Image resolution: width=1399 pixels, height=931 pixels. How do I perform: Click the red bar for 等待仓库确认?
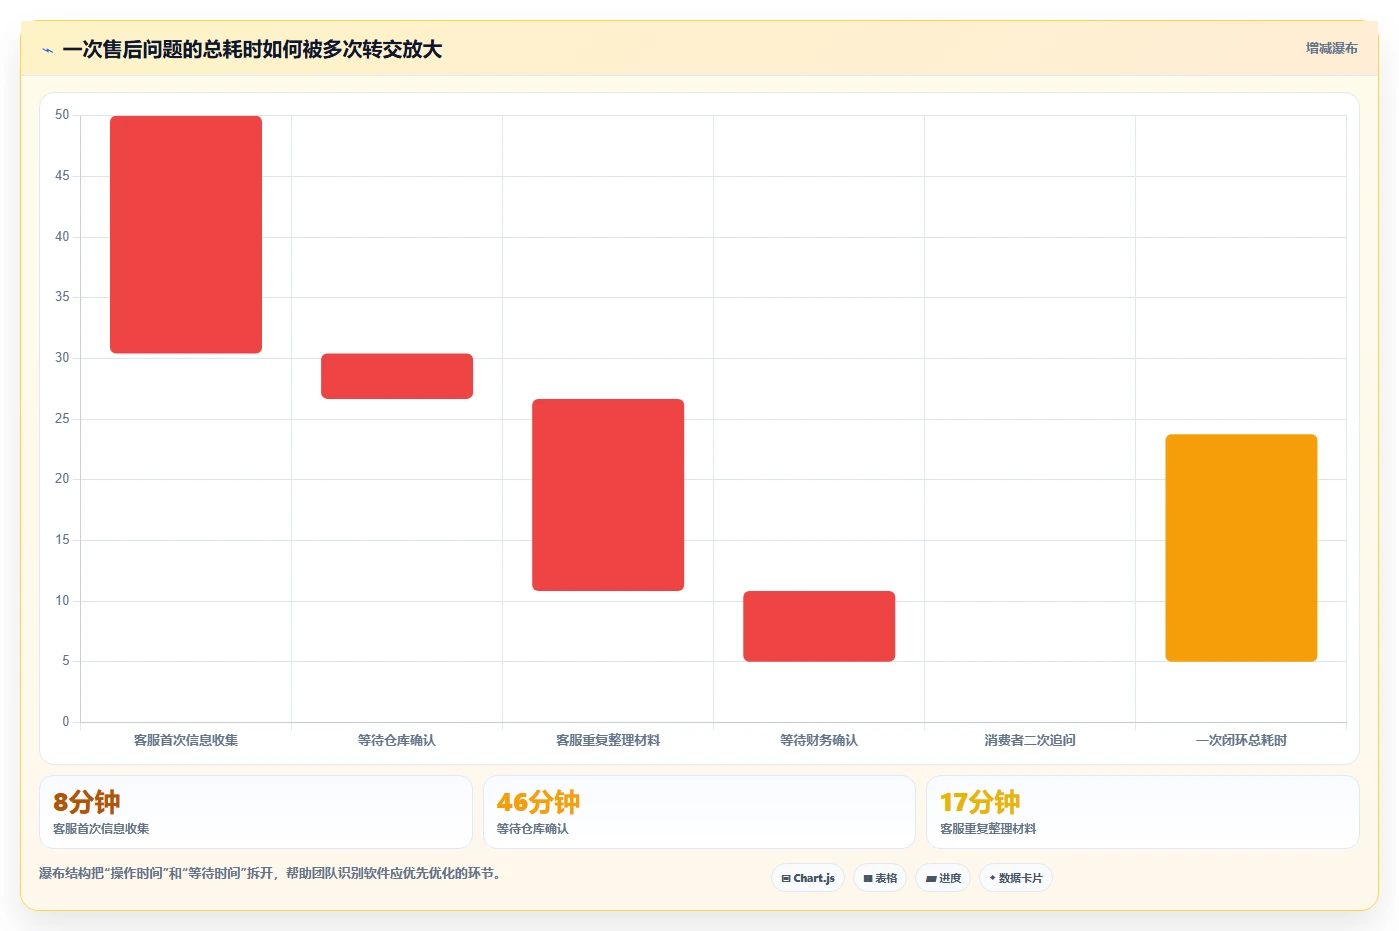[397, 376]
